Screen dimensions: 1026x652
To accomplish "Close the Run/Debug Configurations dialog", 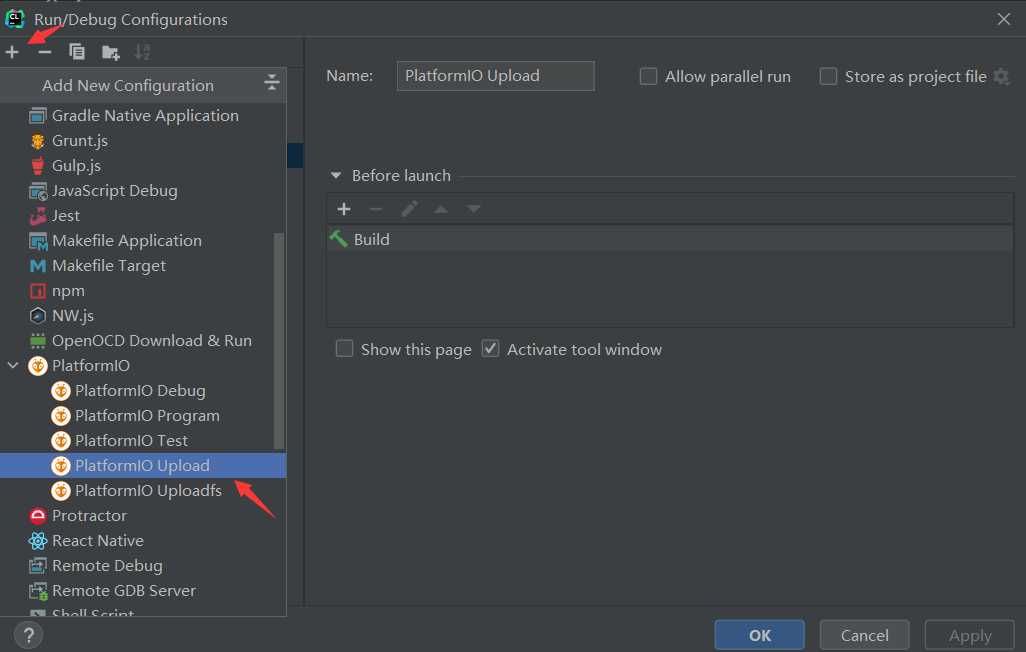I will (x=1004, y=19).
